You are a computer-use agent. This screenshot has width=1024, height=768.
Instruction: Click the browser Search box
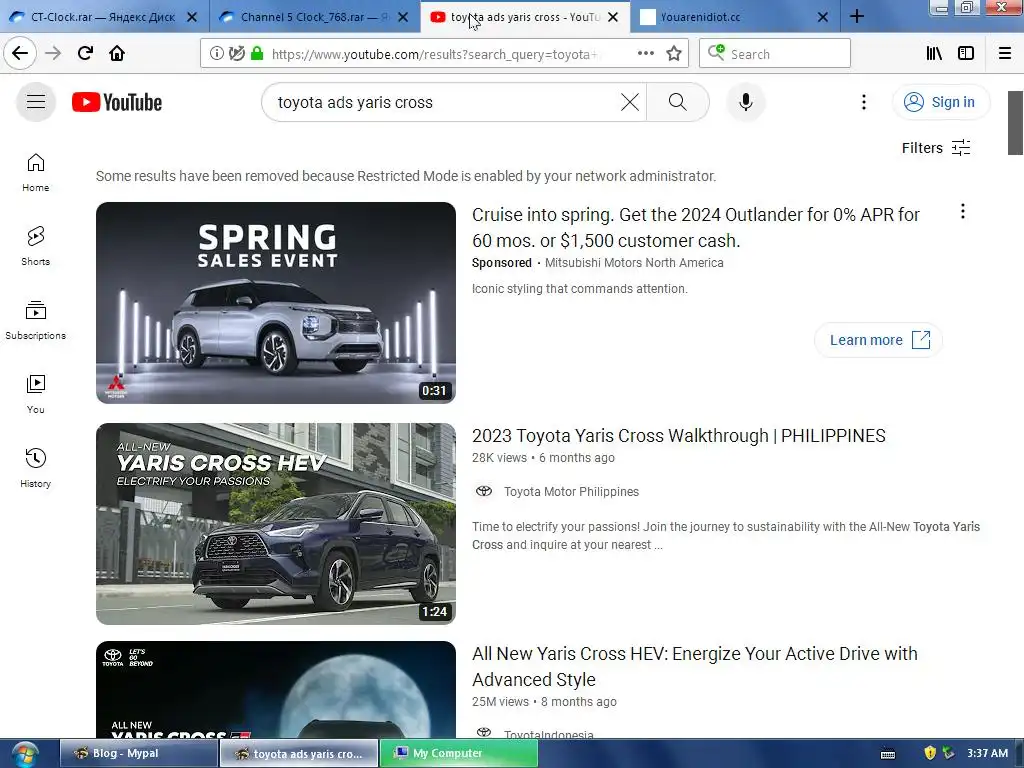(x=775, y=54)
